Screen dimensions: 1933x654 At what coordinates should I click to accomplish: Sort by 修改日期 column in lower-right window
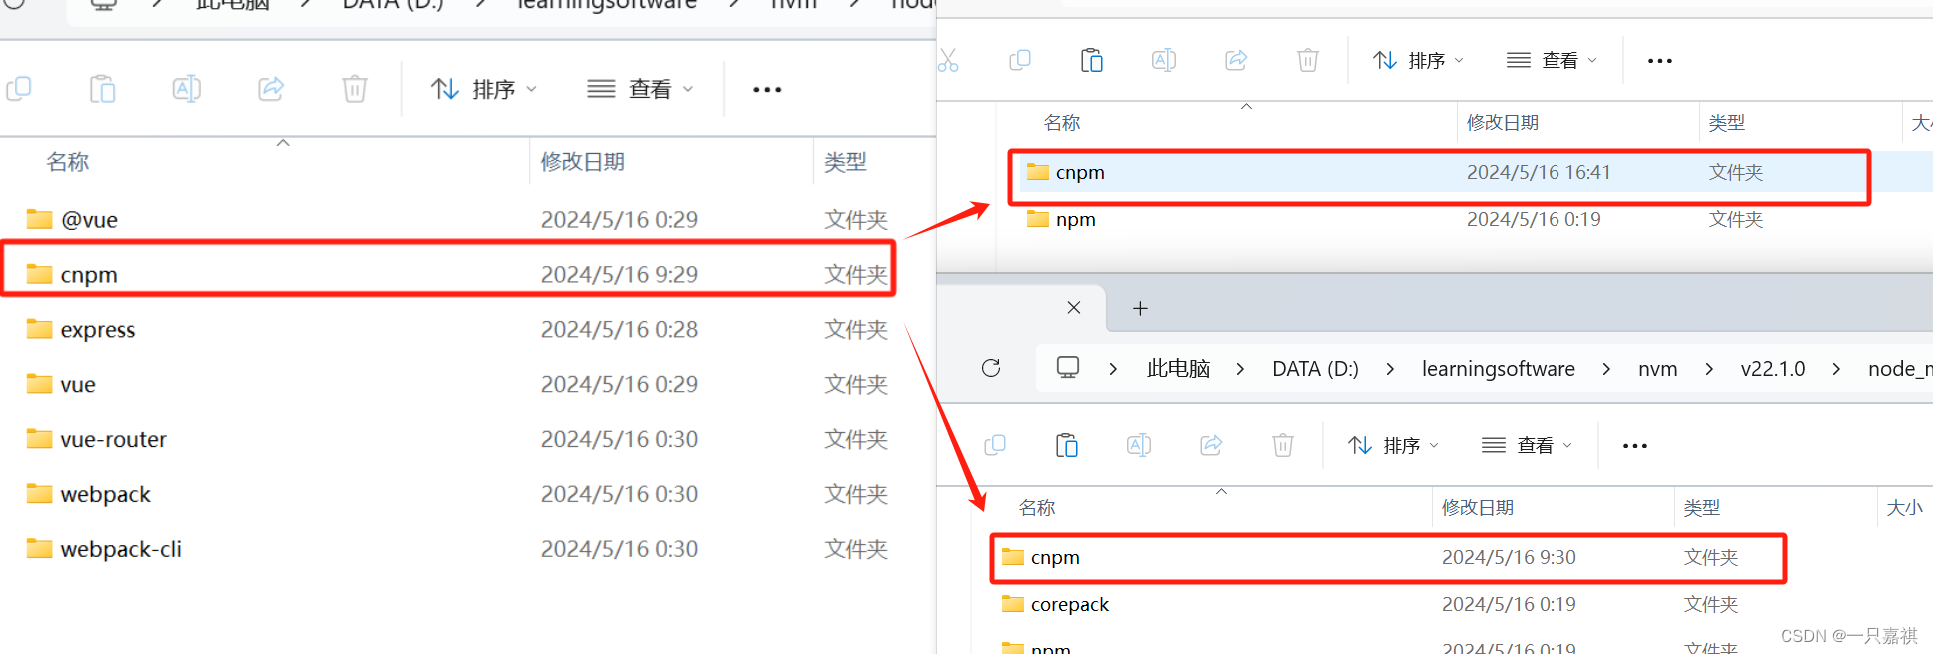(x=1478, y=508)
